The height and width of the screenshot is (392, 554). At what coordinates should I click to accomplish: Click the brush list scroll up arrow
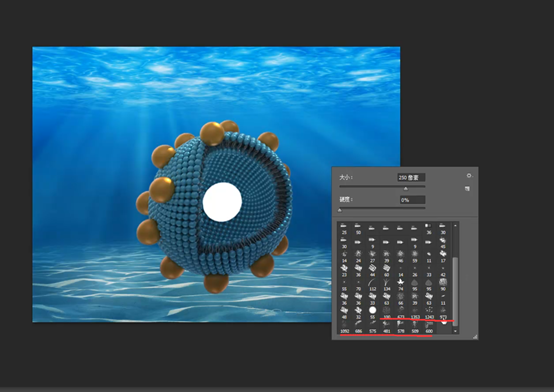click(x=455, y=226)
